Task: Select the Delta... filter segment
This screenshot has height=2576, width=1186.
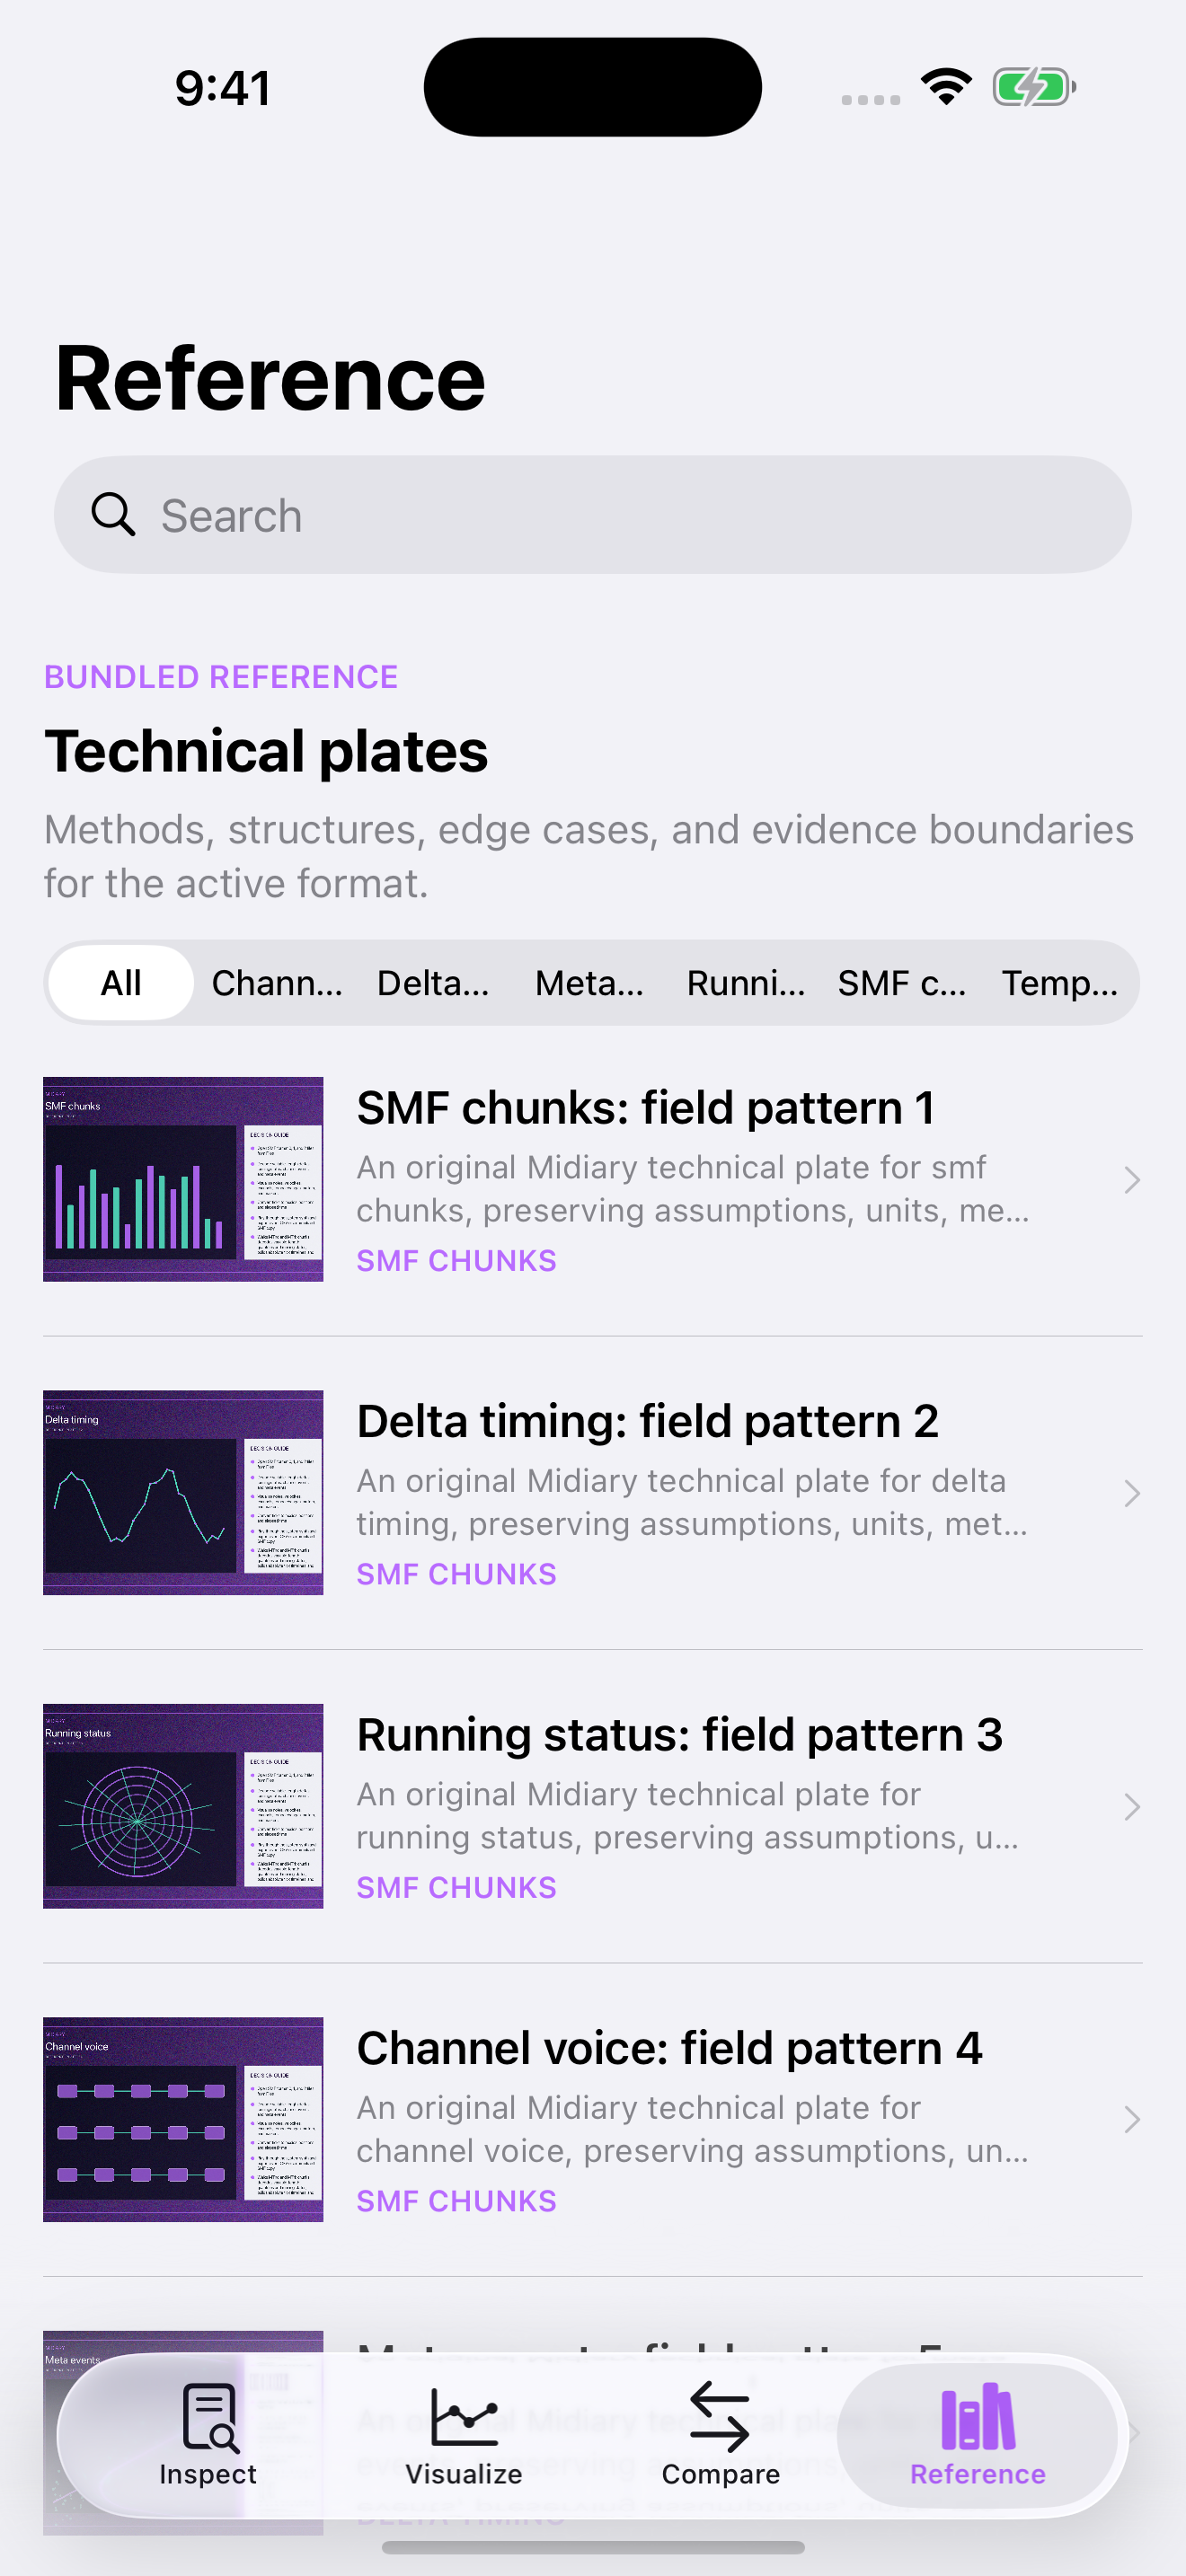Action: (433, 983)
